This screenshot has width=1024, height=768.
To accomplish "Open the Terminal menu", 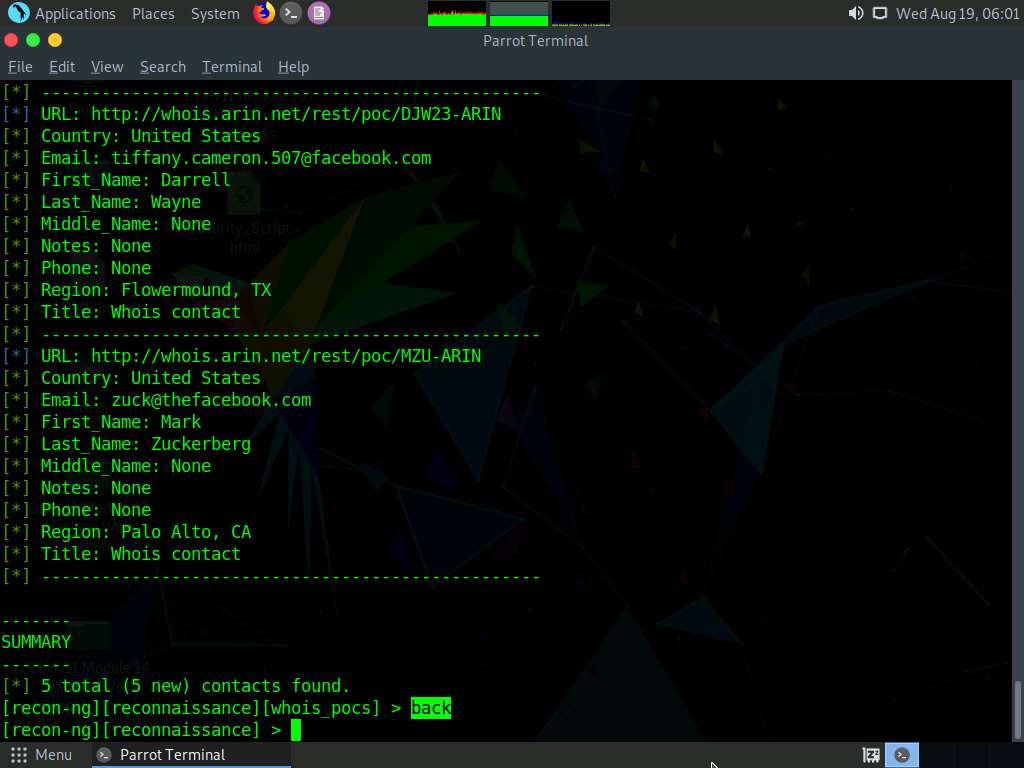I will [232, 67].
